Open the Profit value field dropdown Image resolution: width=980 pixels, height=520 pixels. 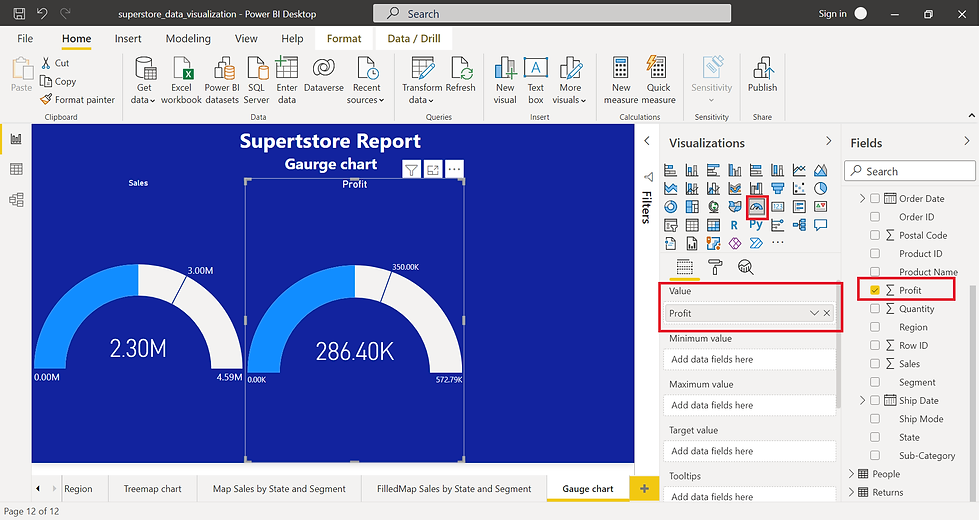coord(814,313)
